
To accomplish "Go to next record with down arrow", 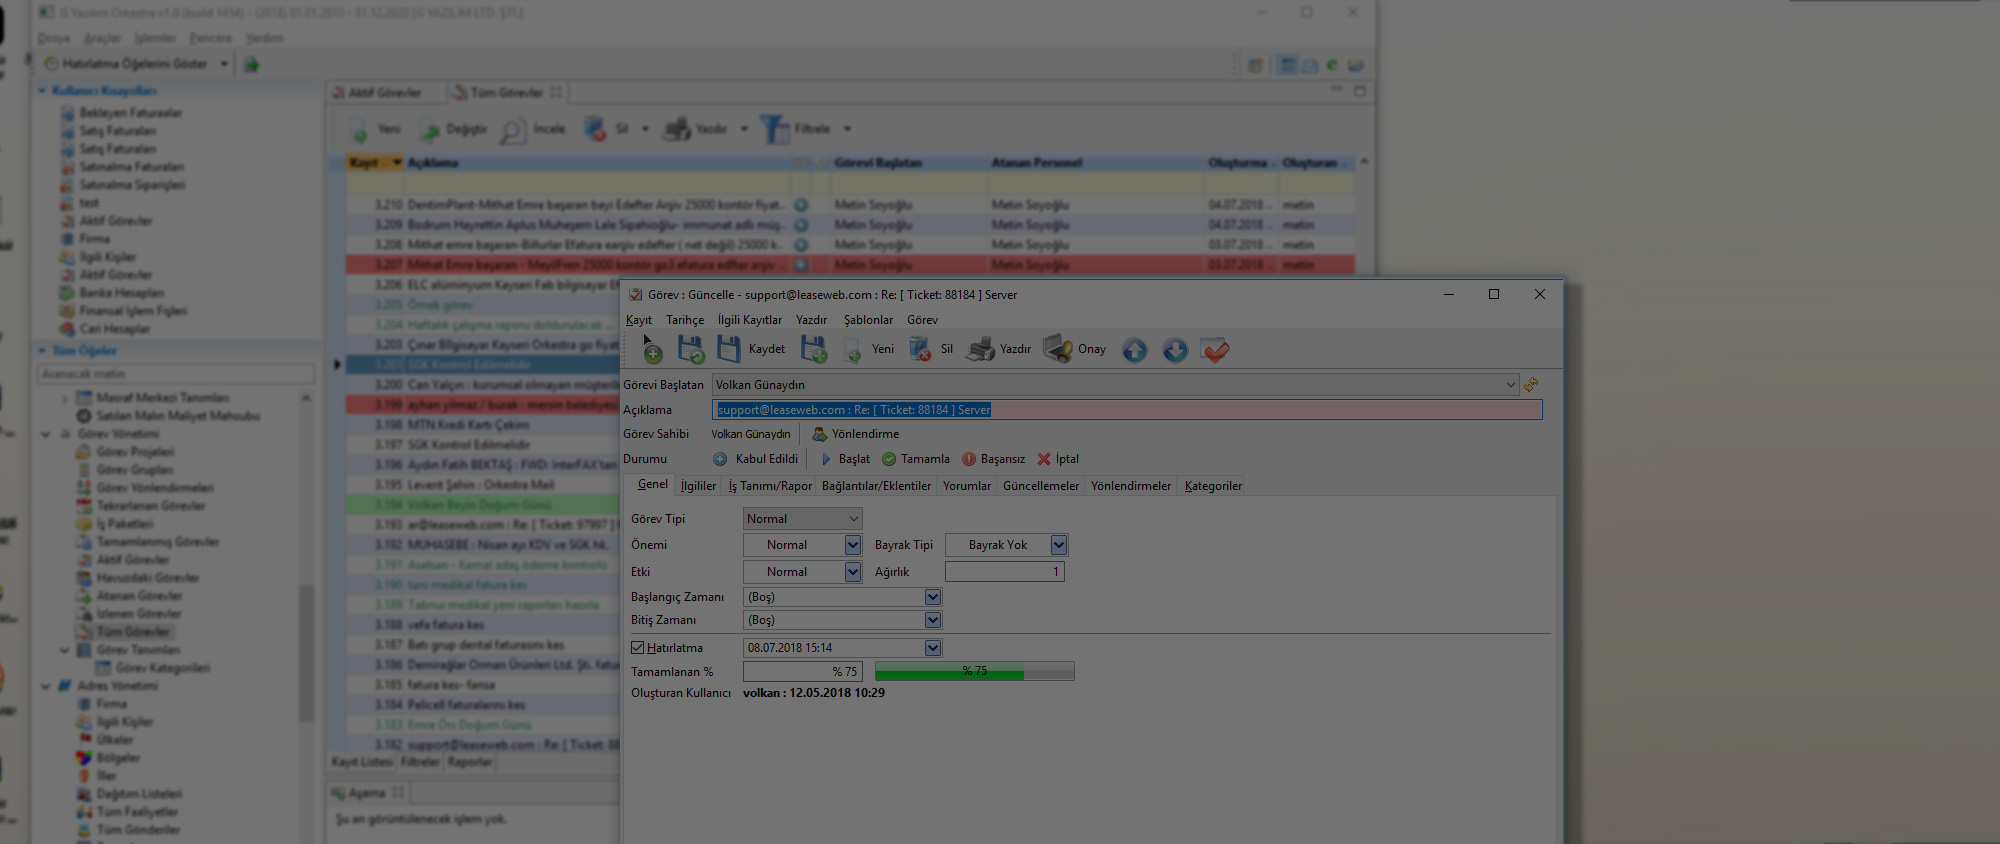I will pyautogui.click(x=1175, y=350).
